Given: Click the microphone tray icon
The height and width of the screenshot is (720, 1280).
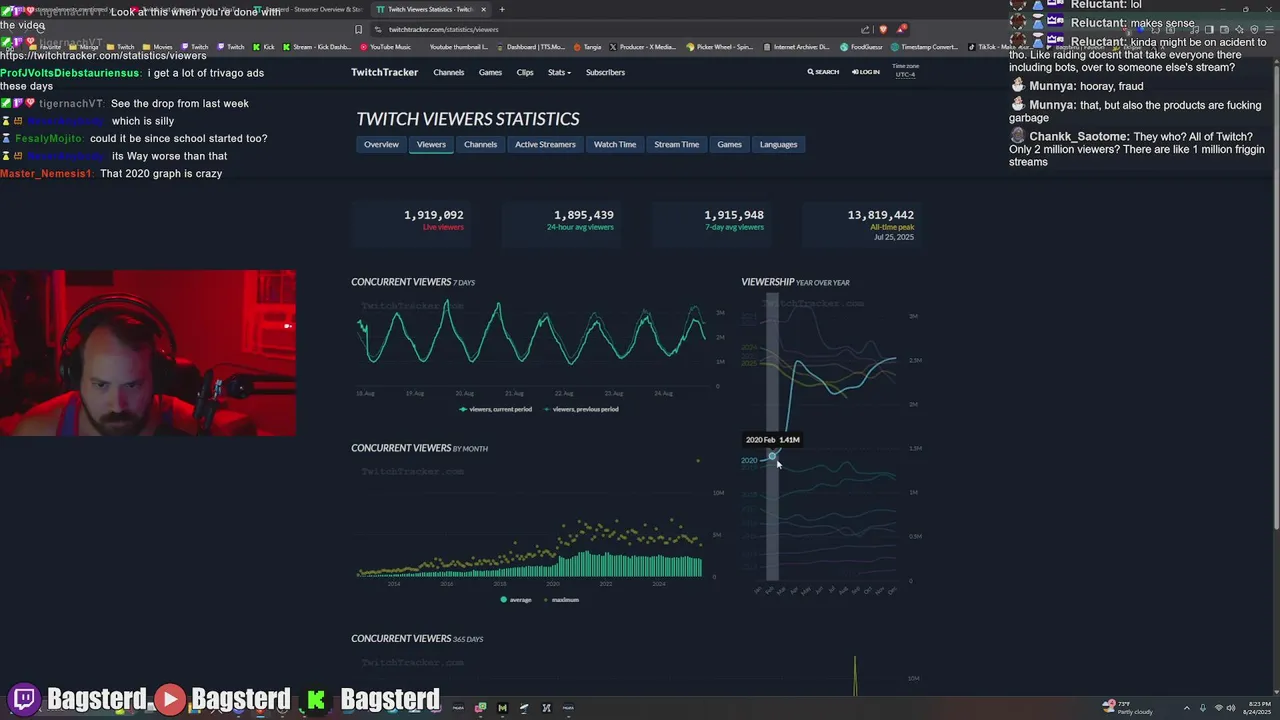Looking at the screenshot, I should (1203, 707).
